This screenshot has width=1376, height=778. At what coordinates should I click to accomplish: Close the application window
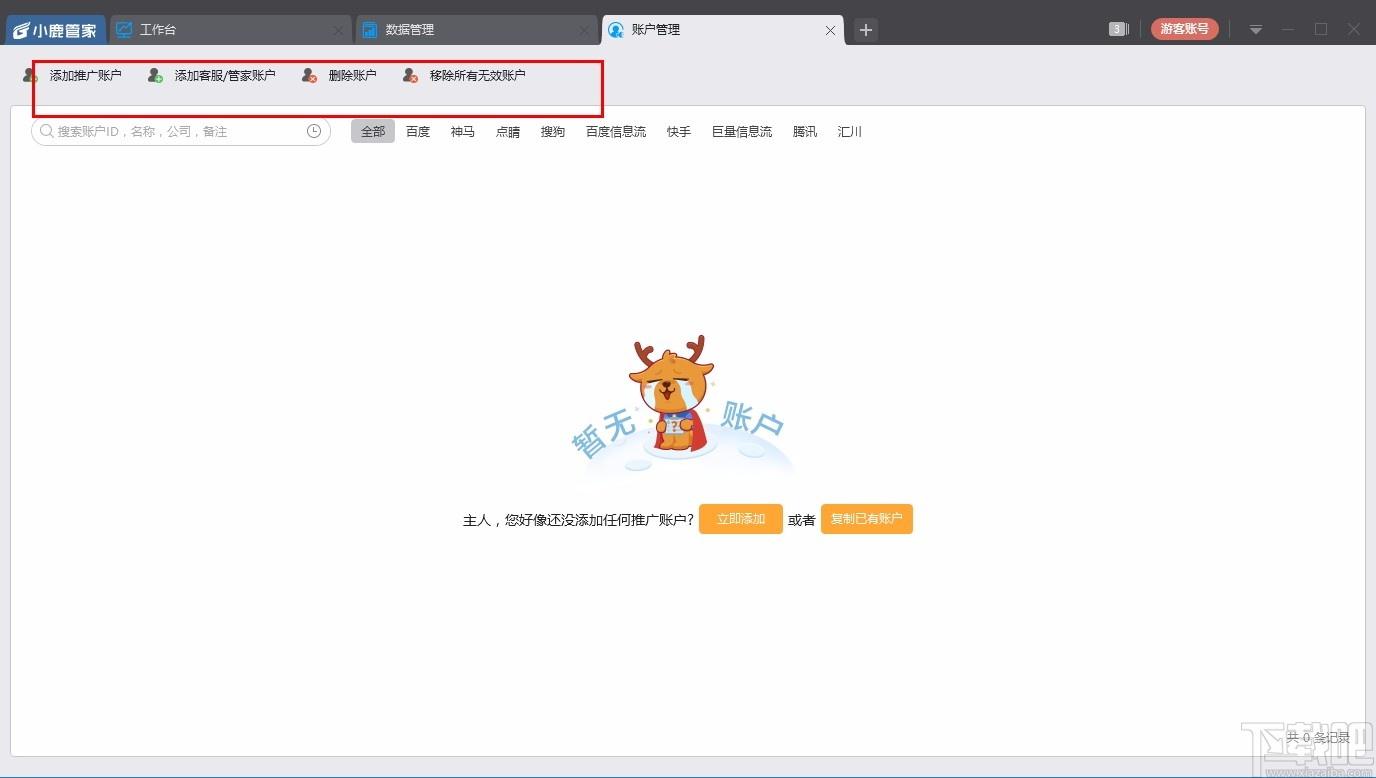click(1355, 30)
